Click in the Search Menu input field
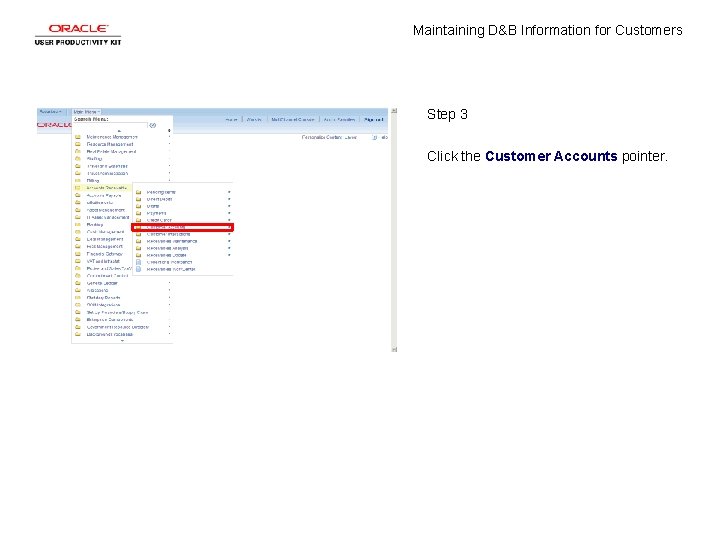Screen dimensions: 720x540 coord(110,125)
